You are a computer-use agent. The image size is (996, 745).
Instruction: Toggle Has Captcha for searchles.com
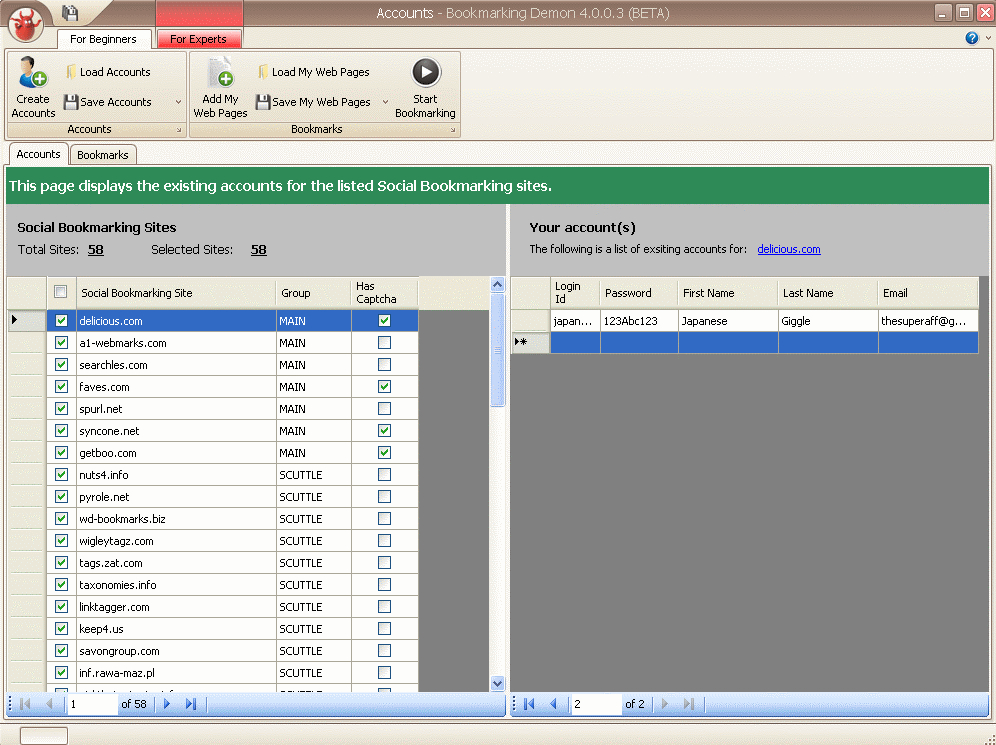(384, 365)
